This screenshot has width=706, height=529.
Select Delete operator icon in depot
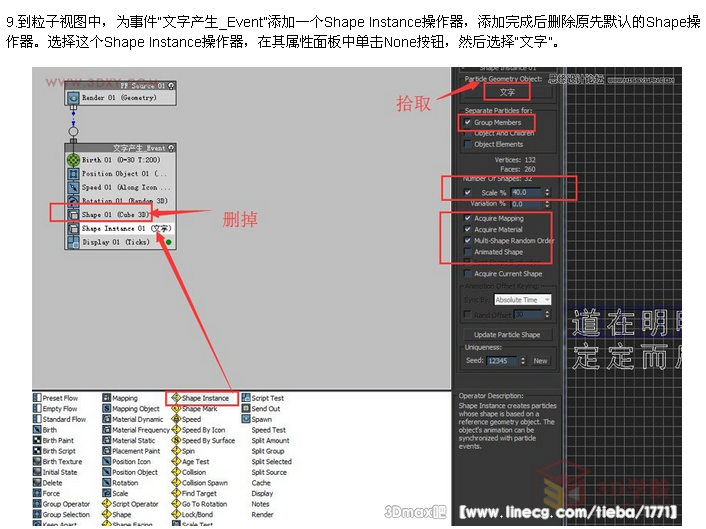coord(37,483)
